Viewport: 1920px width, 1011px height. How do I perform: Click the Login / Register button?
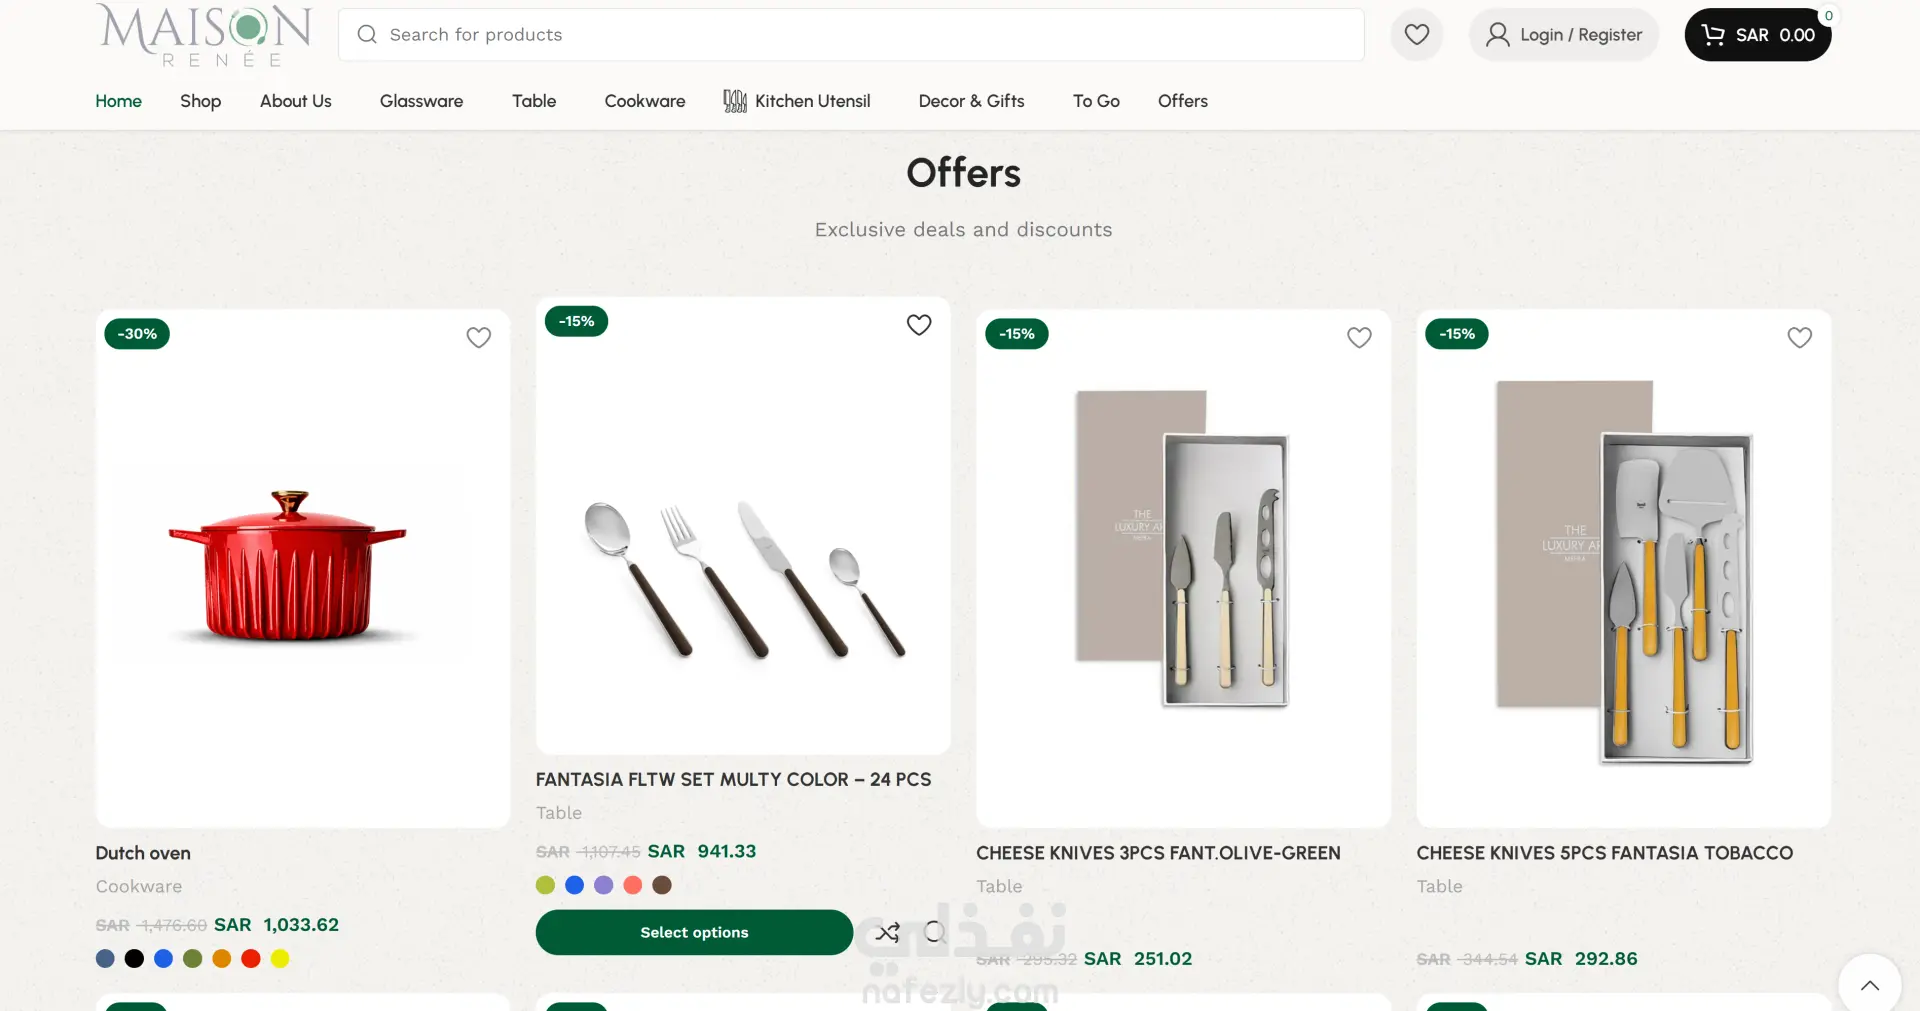(x=1564, y=35)
